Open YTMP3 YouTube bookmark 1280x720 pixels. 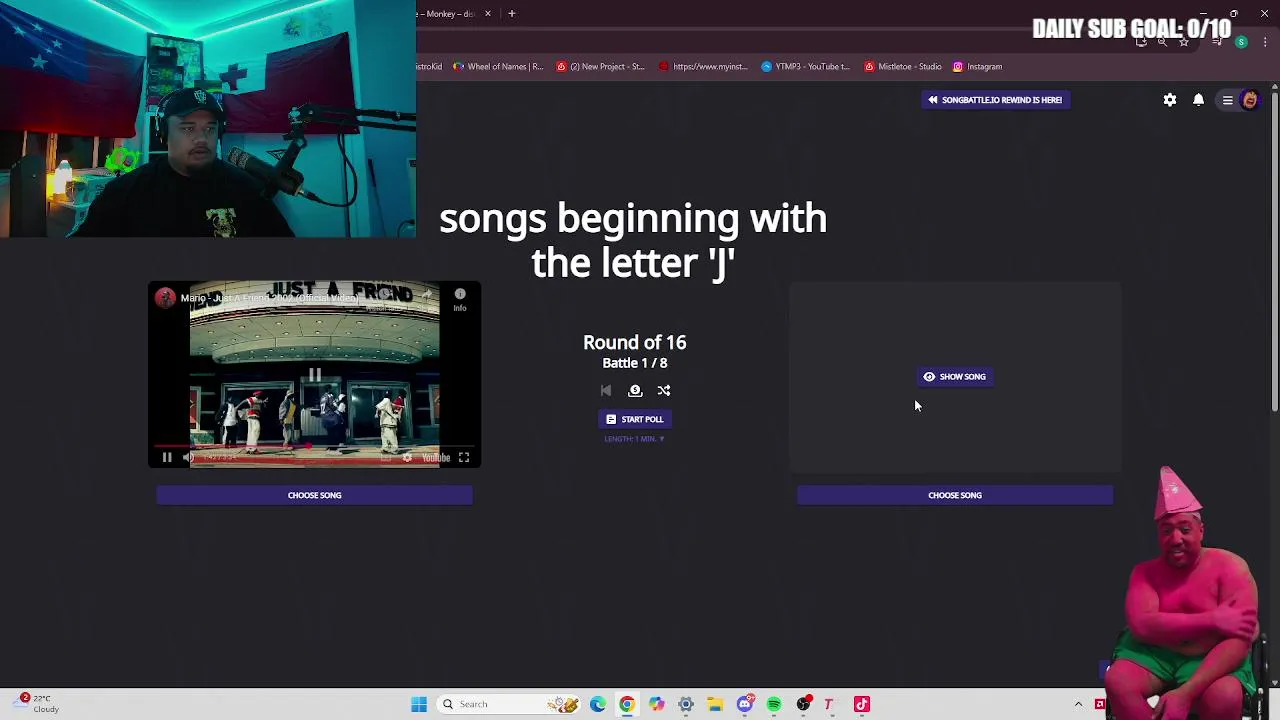tap(805, 67)
